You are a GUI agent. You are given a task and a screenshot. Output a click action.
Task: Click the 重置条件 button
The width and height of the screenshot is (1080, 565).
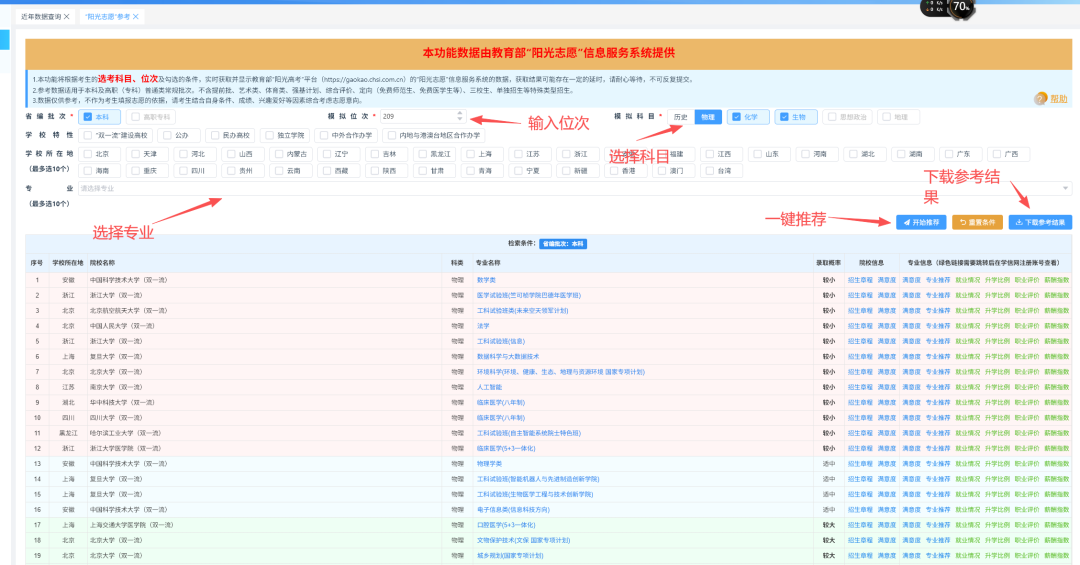[x=977, y=222]
